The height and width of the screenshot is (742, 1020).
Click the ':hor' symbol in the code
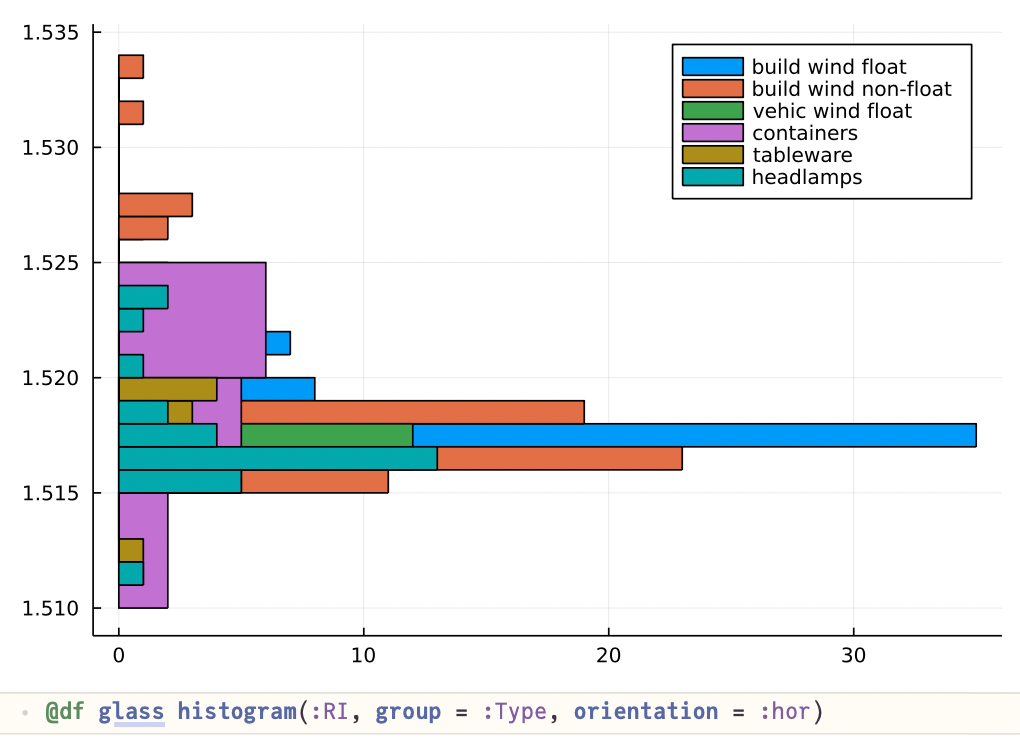(x=785, y=711)
